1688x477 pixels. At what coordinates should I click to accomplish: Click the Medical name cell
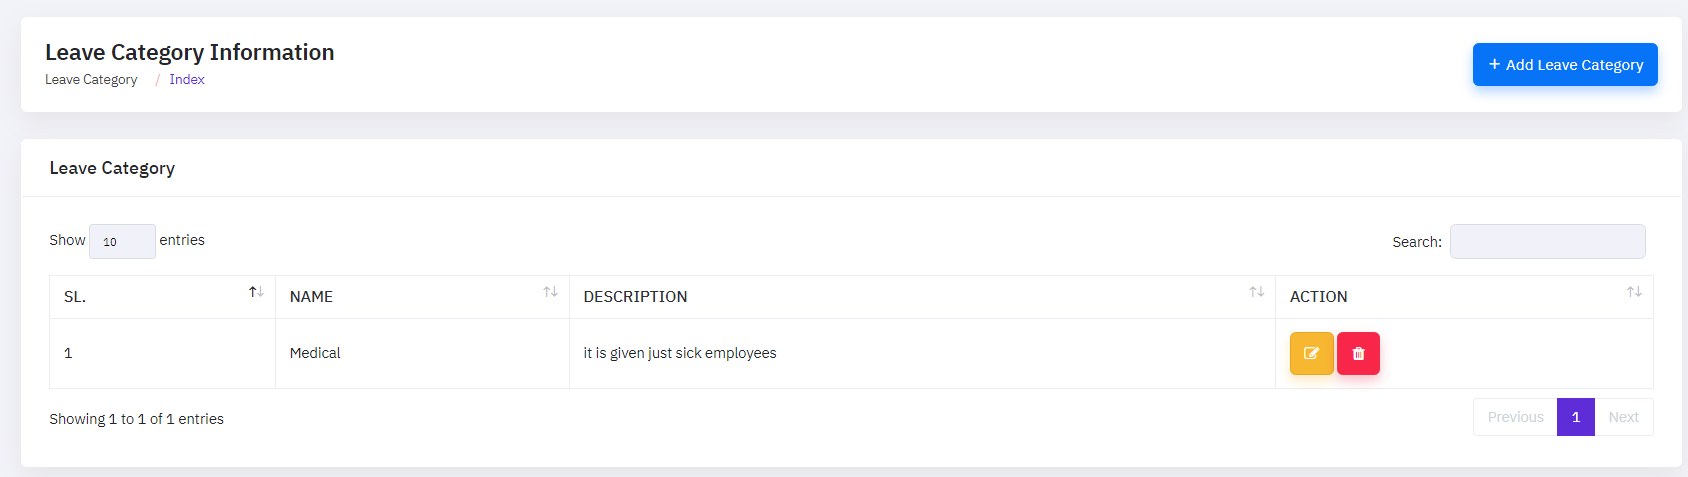tap(315, 353)
